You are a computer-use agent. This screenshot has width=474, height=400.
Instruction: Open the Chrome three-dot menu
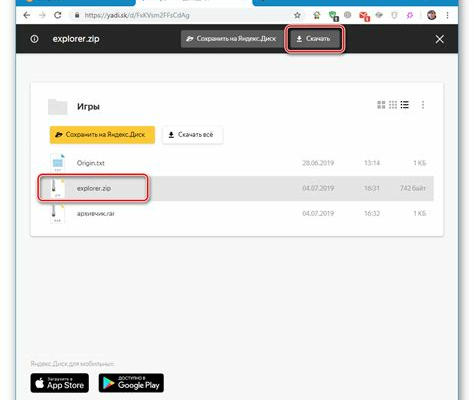point(448,15)
